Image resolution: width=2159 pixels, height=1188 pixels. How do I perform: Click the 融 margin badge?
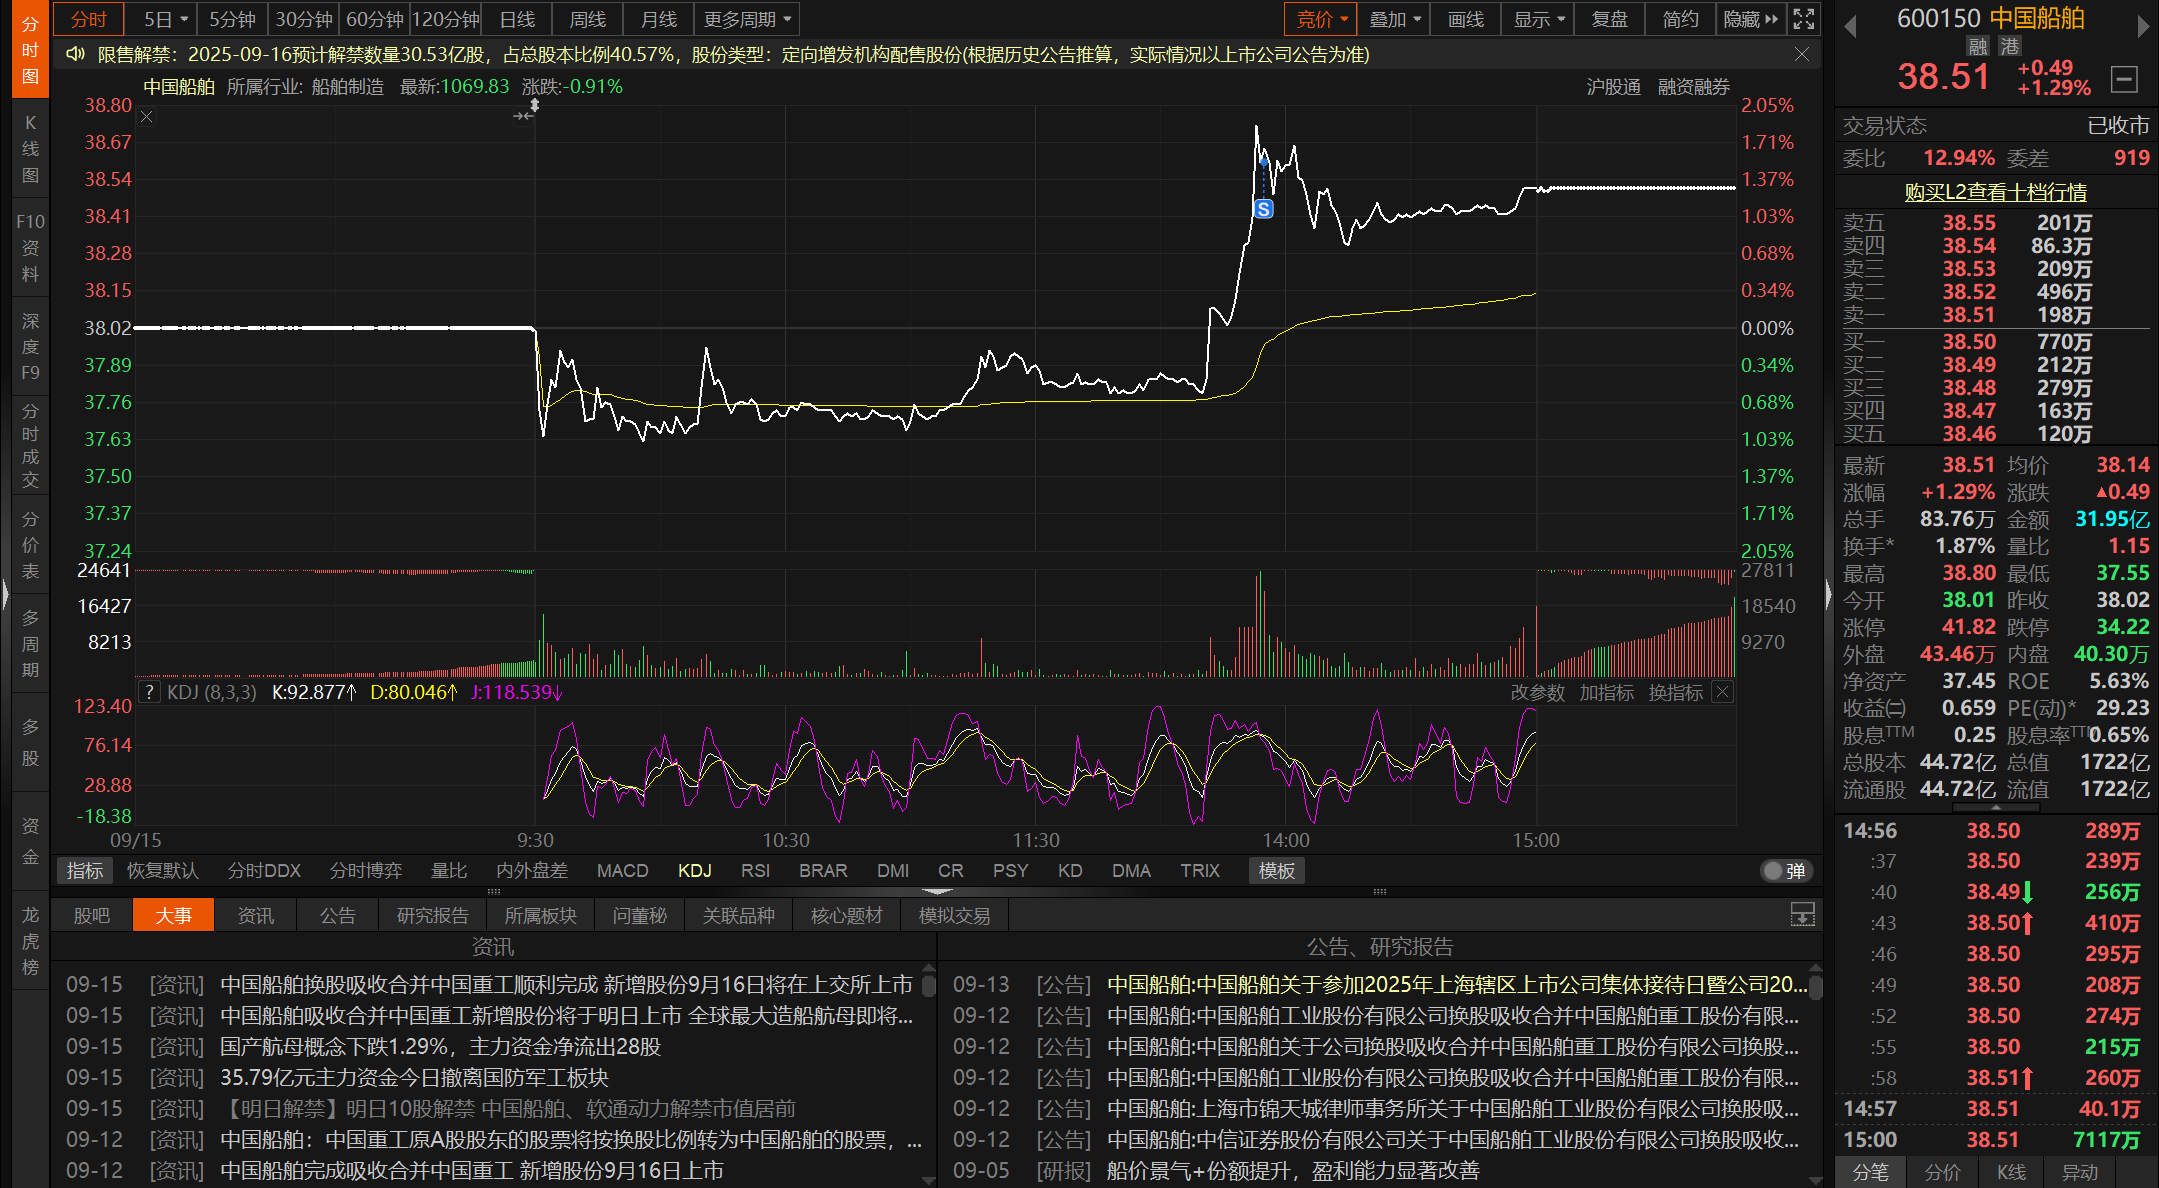[1977, 46]
